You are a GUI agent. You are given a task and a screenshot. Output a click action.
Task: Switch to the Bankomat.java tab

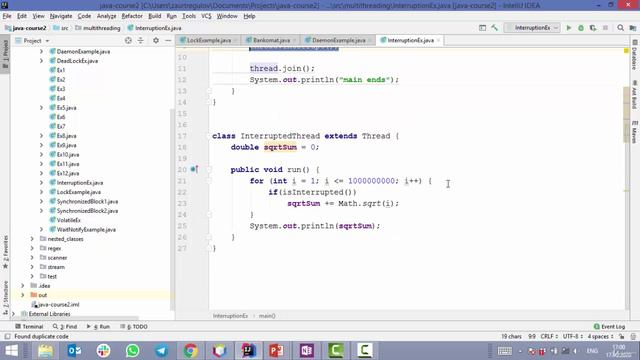pos(271,40)
